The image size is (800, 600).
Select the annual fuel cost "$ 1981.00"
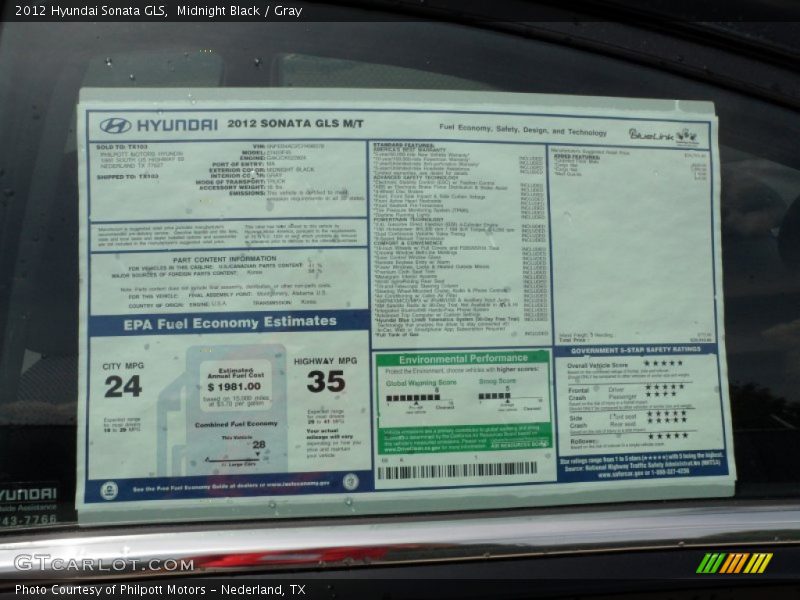click(x=234, y=387)
